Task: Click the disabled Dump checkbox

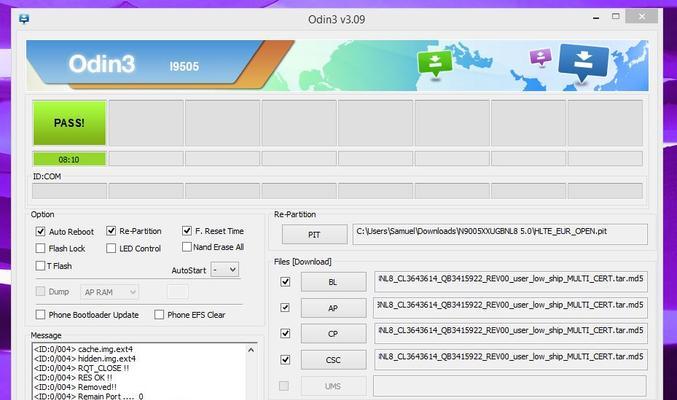Action: point(40,292)
